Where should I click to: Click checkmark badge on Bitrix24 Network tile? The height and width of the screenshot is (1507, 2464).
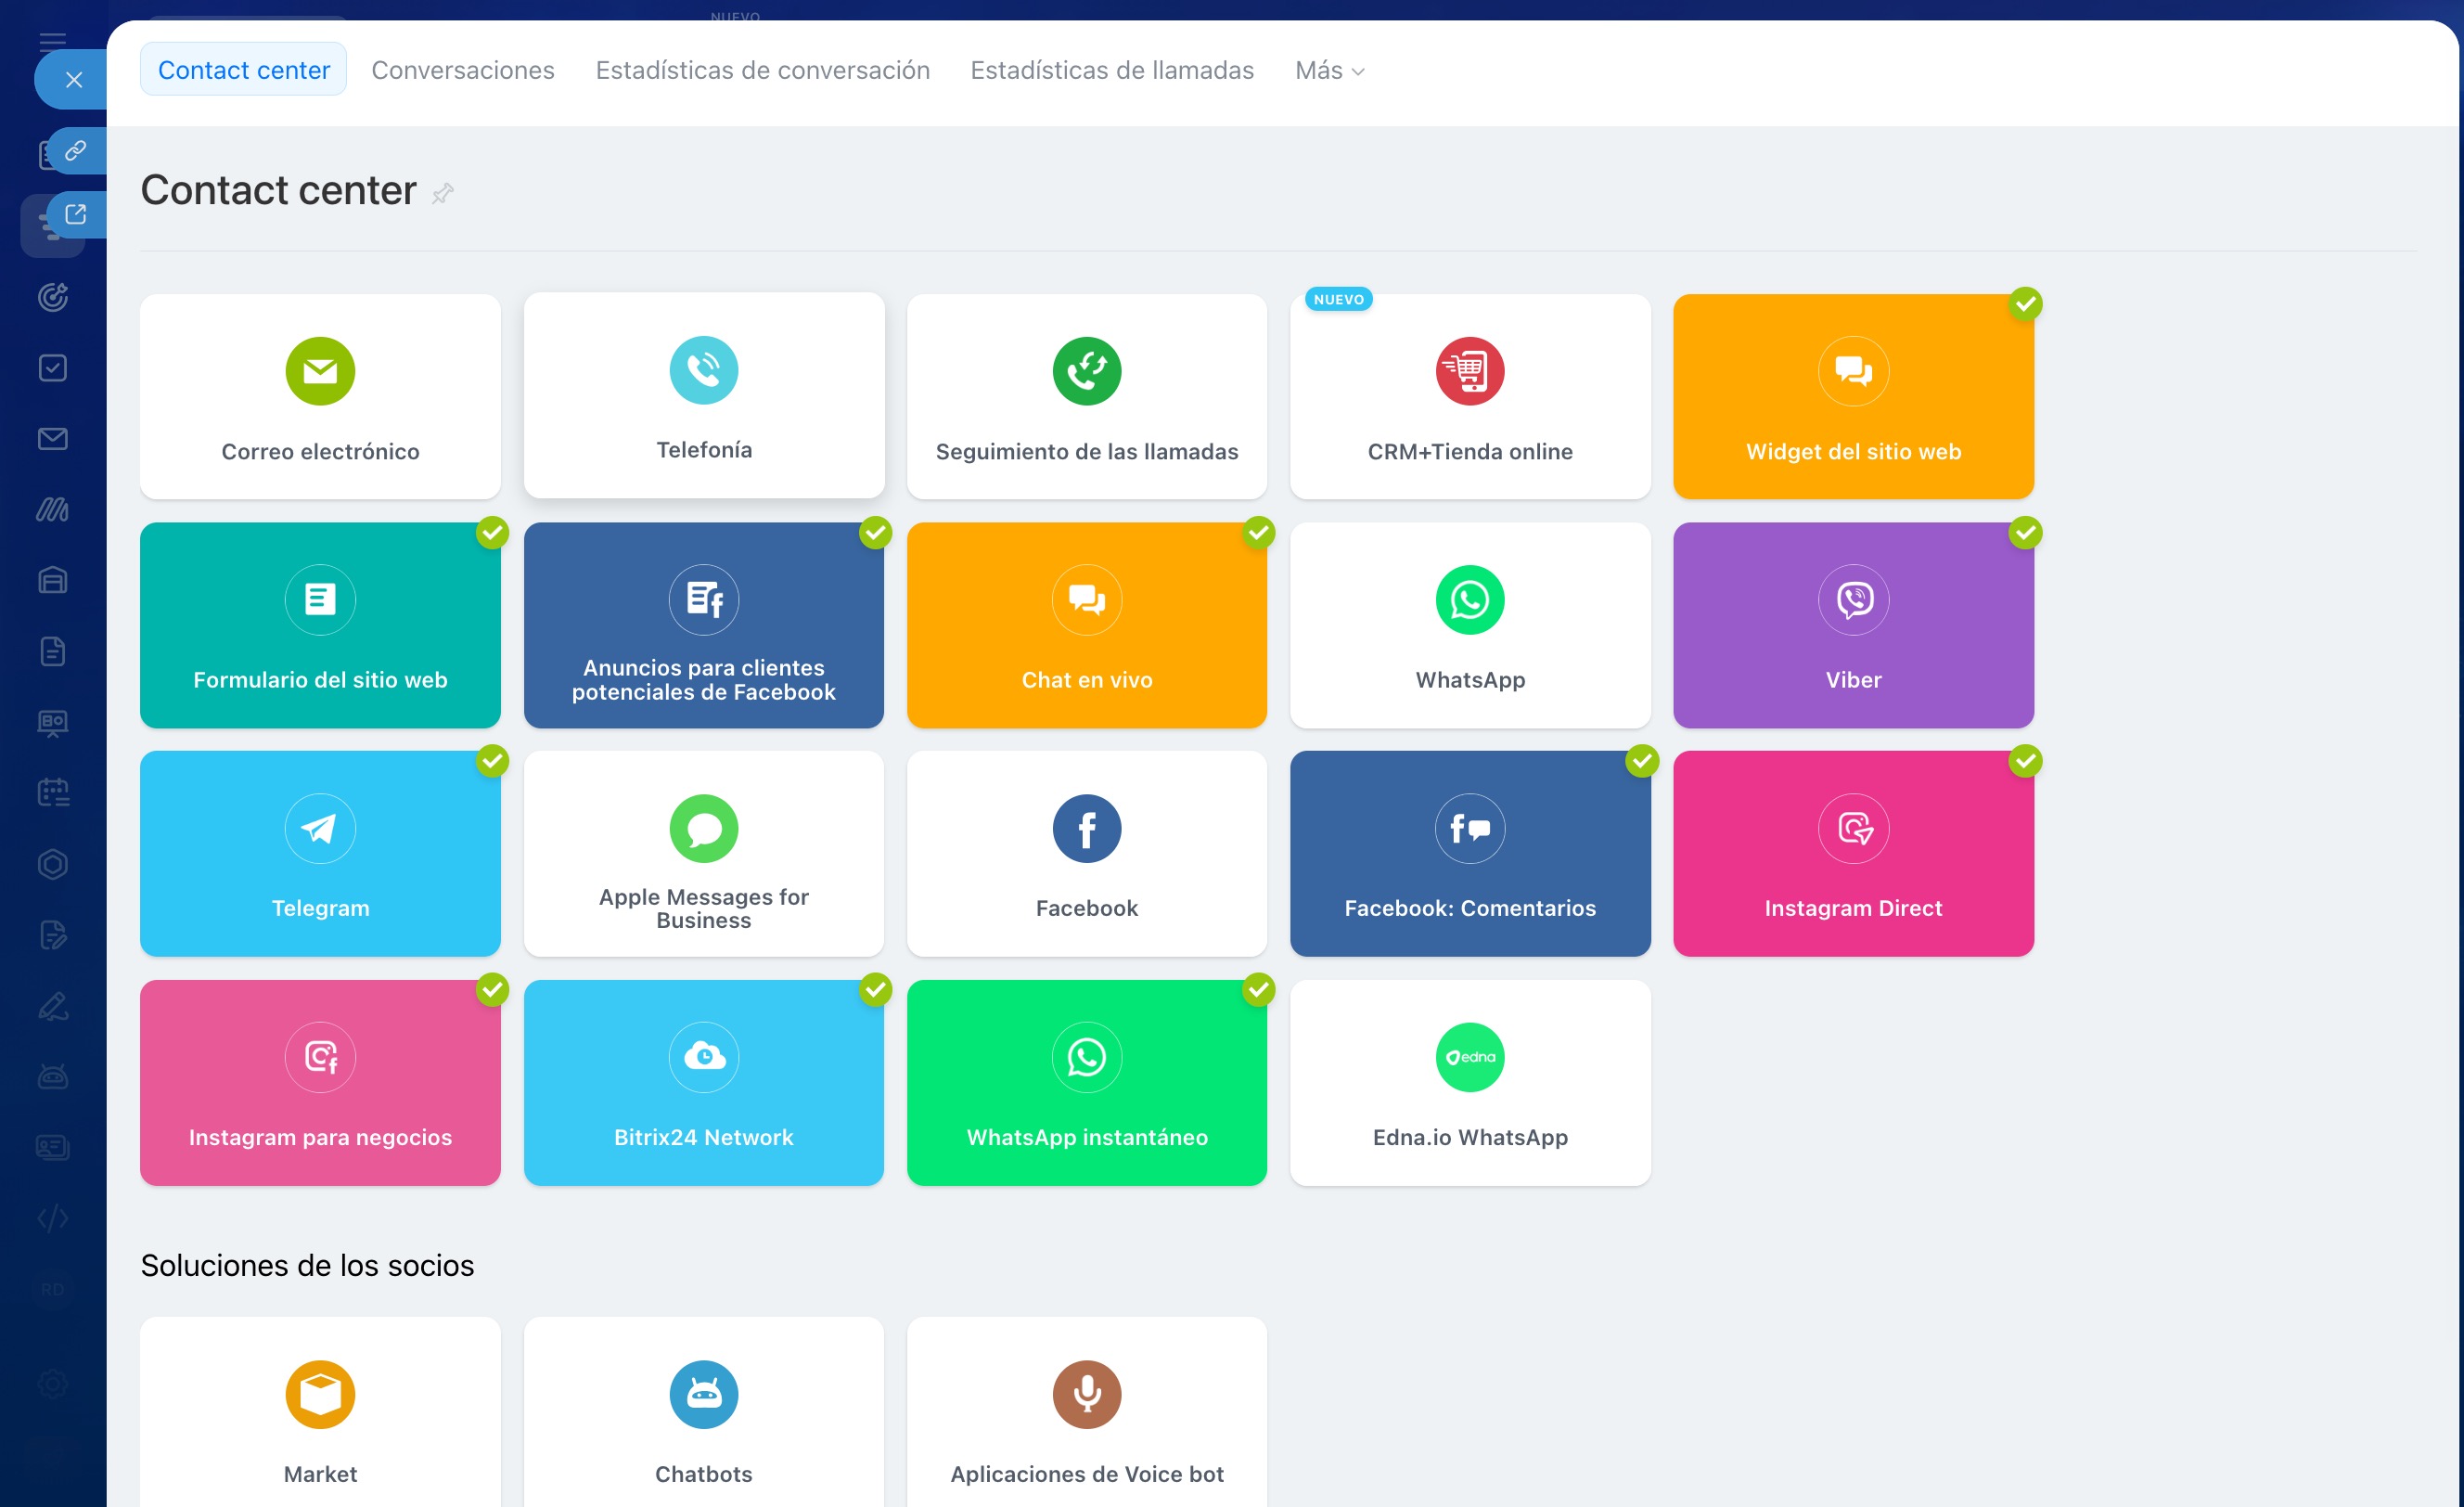[875, 989]
